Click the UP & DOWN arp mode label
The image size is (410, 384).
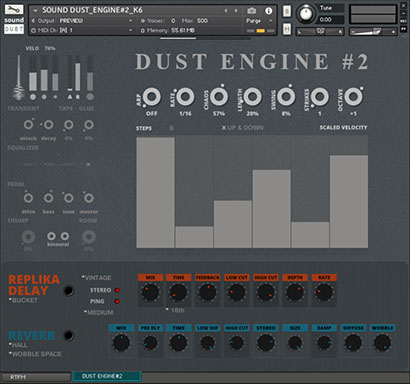pyautogui.click(x=245, y=128)
